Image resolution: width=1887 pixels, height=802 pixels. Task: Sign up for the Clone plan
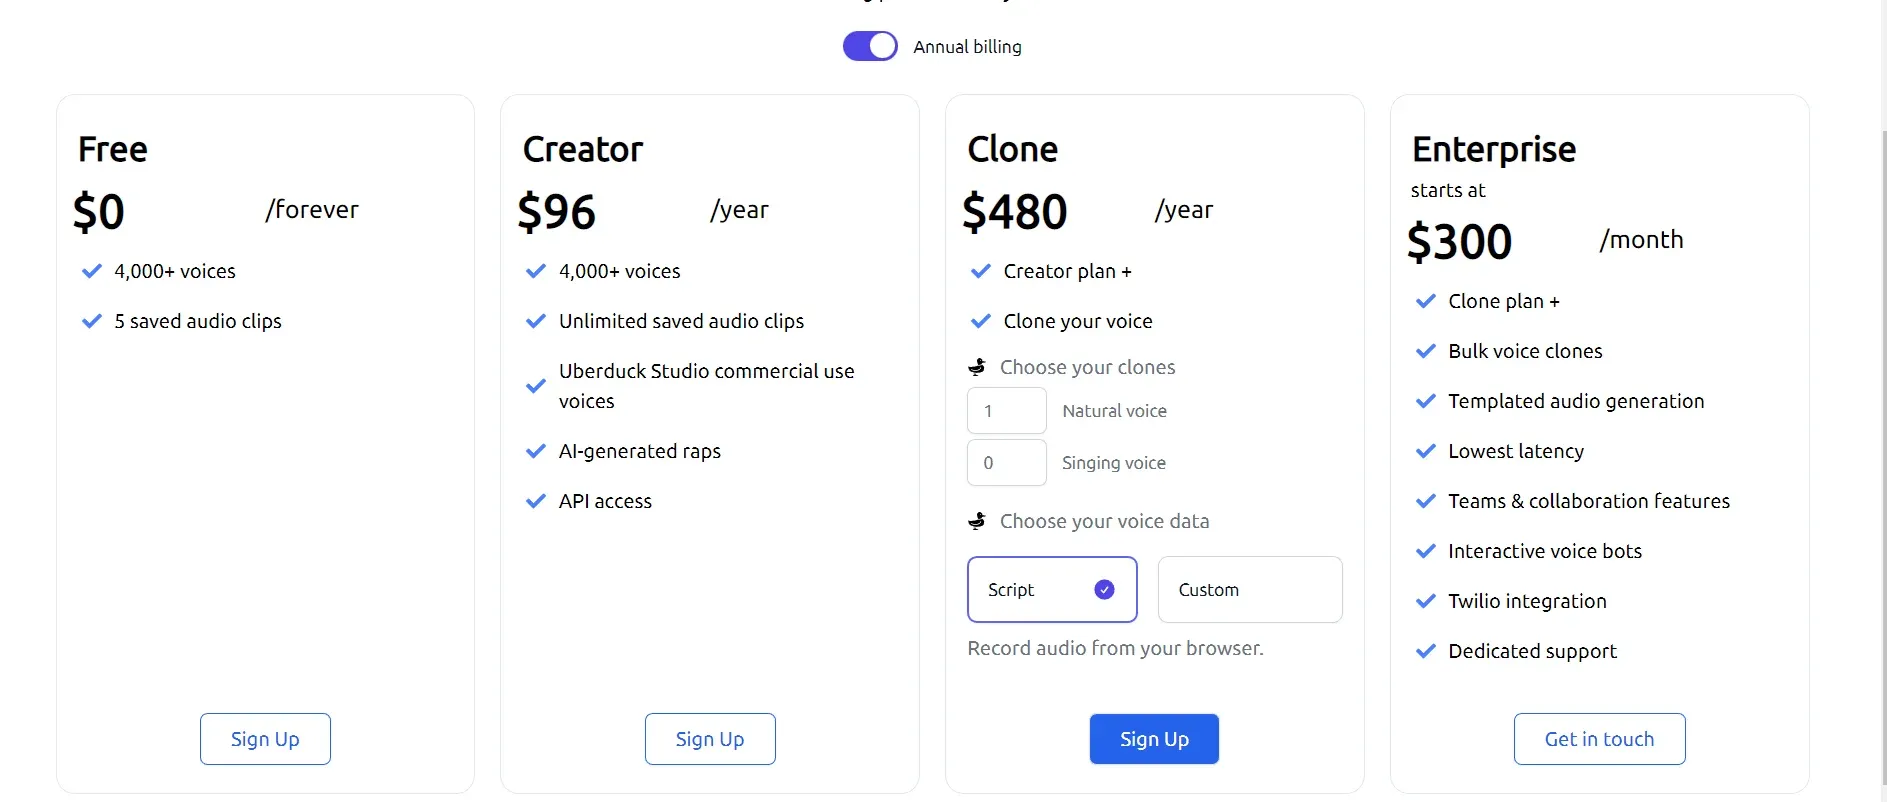coord(1154,739)
